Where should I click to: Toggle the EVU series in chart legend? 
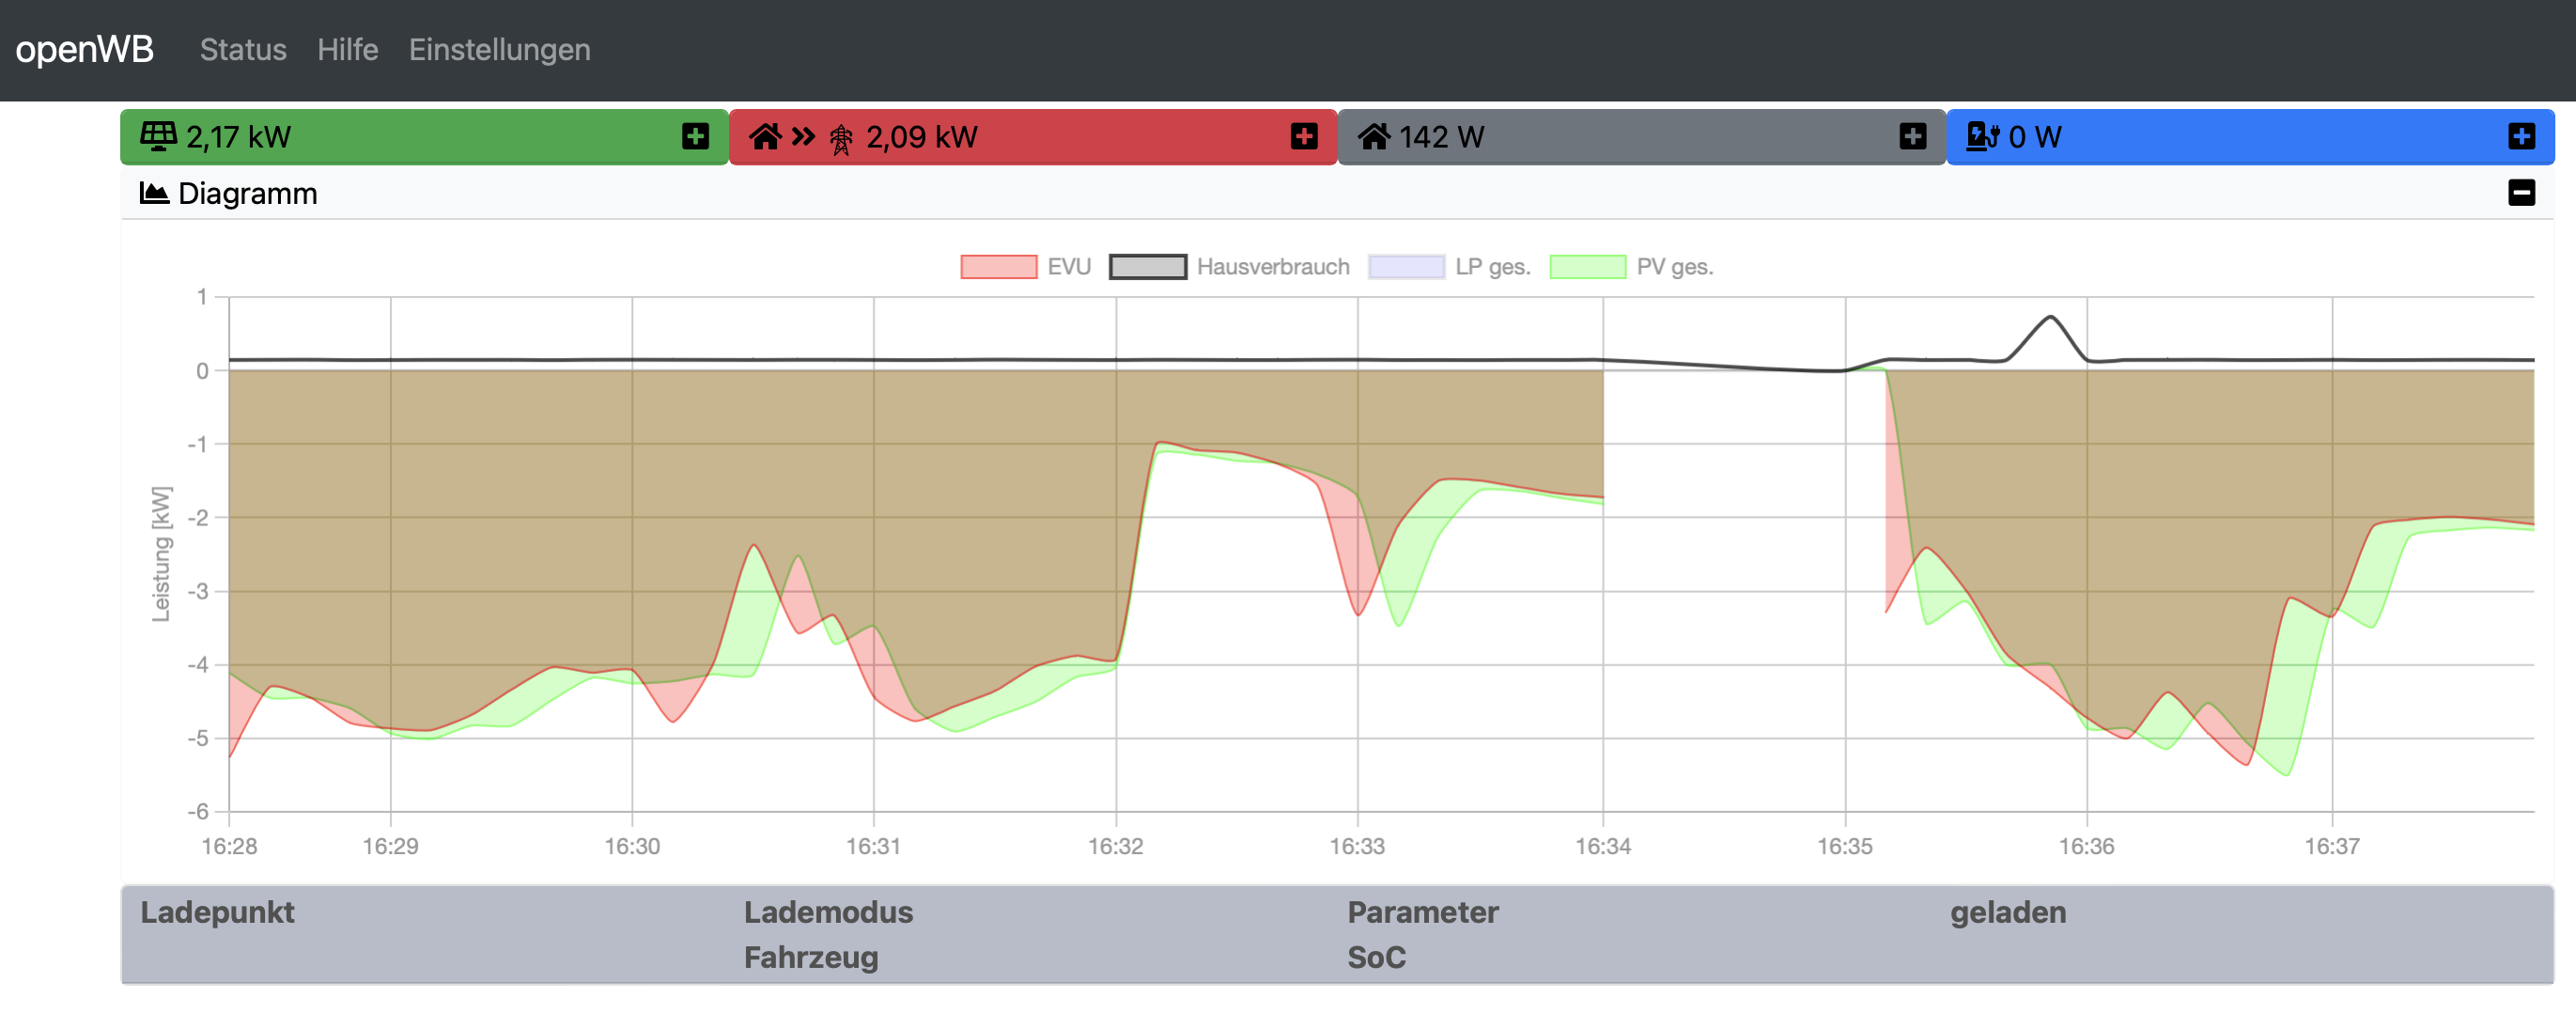[x=1026, y=267]
